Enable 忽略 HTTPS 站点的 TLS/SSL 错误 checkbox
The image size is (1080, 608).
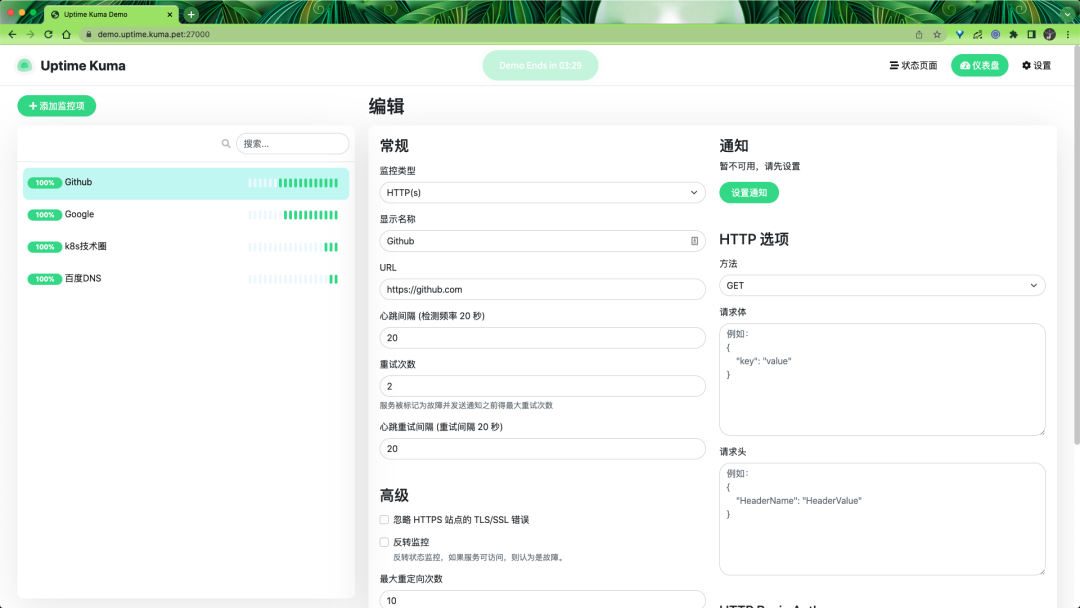pos(384,520)
